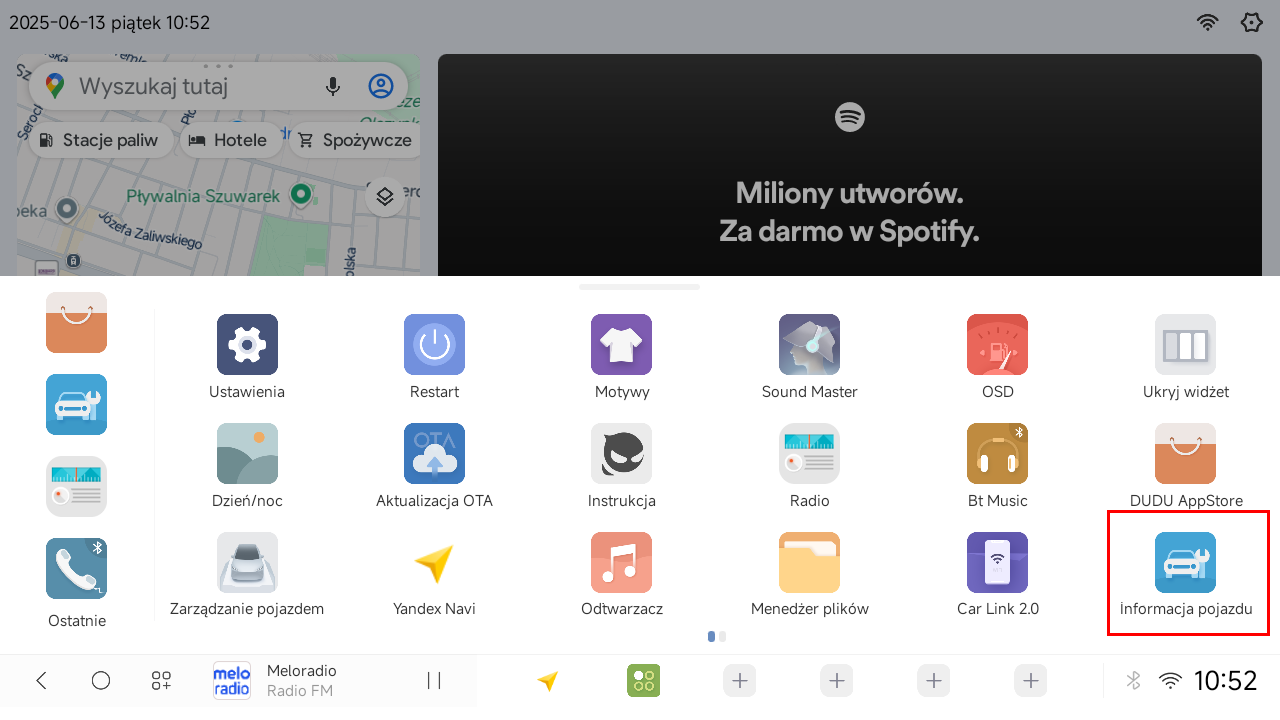The image size is (1280, 720).
Task: Open the Motywy themes app
Action: (622, 345)
